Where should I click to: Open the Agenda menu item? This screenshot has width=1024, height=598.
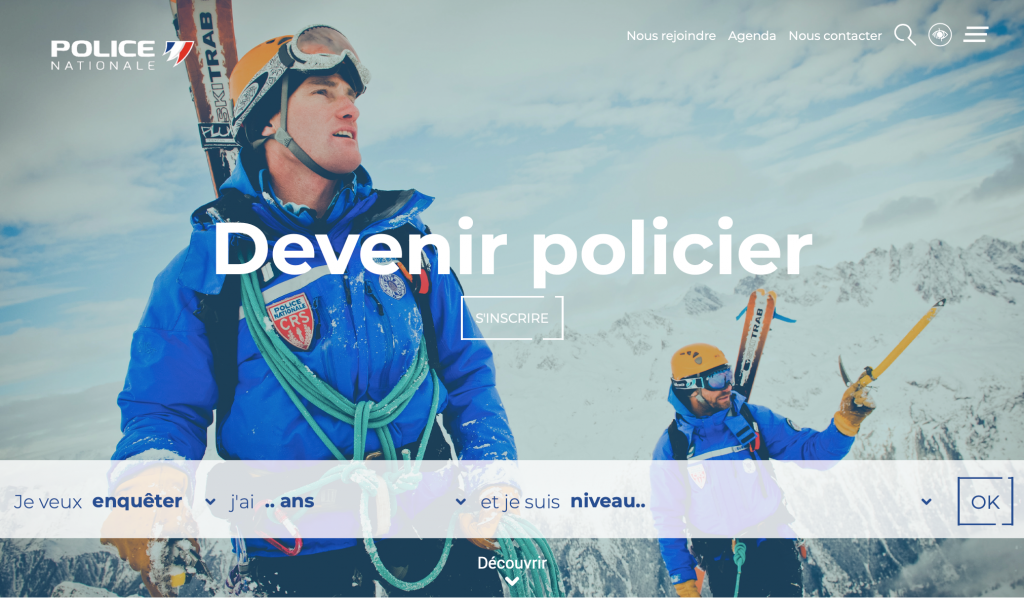tap(752, 36)
